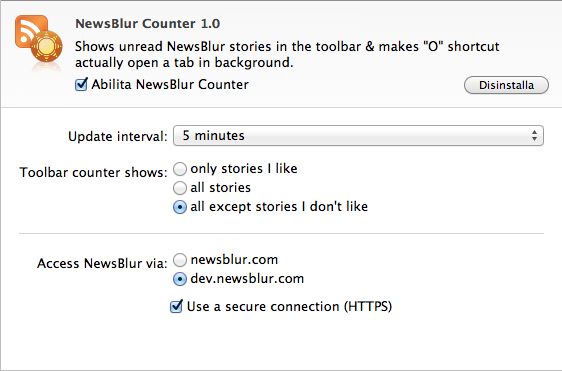Select the newsblur.com access option

tap(180, 260)
